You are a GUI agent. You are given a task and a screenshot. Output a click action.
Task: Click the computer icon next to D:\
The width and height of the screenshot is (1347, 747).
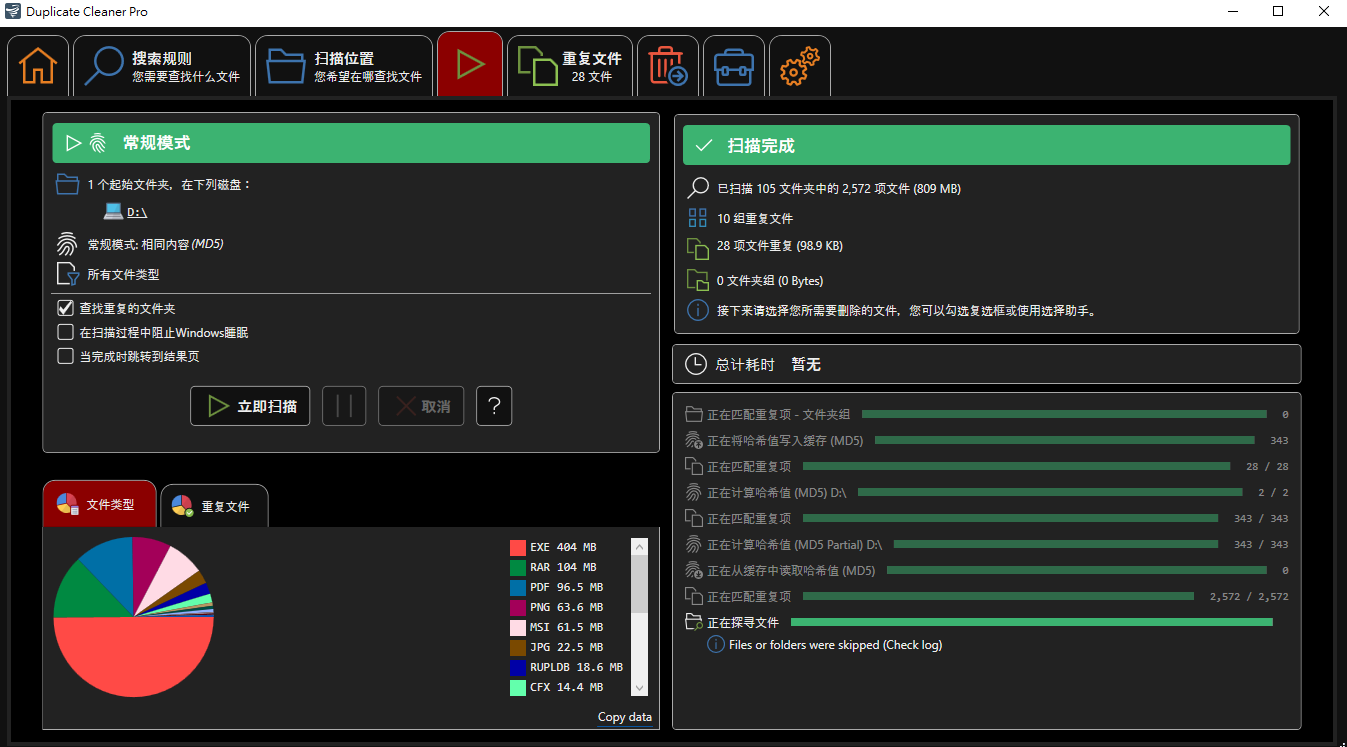coord(113,211)
